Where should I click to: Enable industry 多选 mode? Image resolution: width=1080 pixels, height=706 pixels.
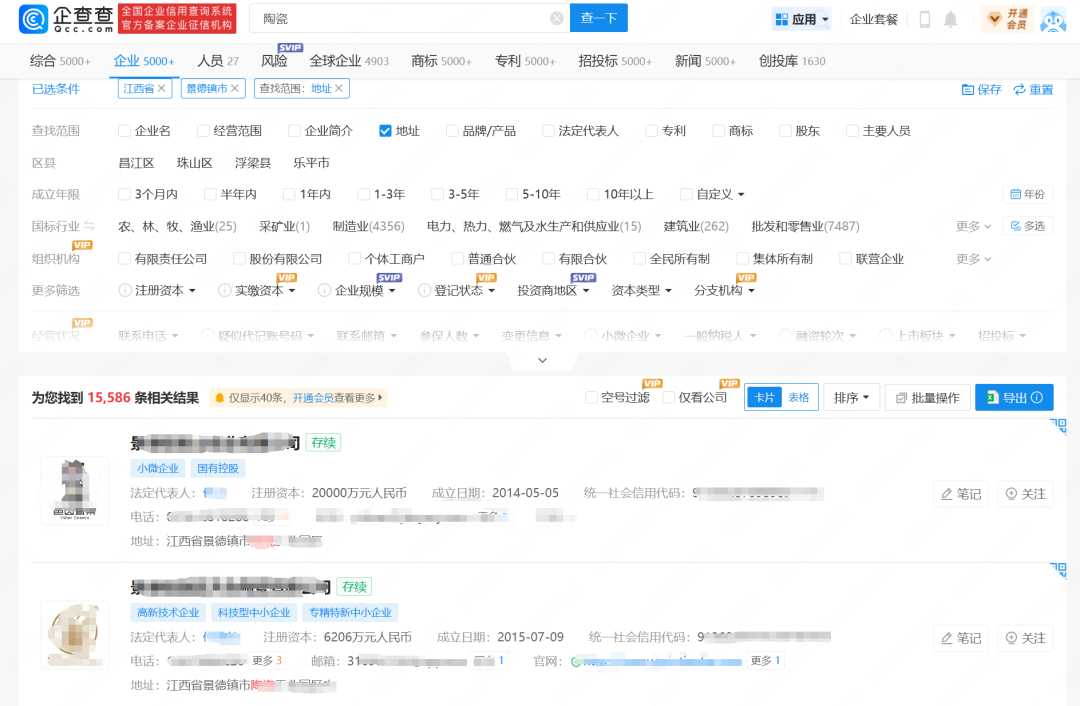1027,226
